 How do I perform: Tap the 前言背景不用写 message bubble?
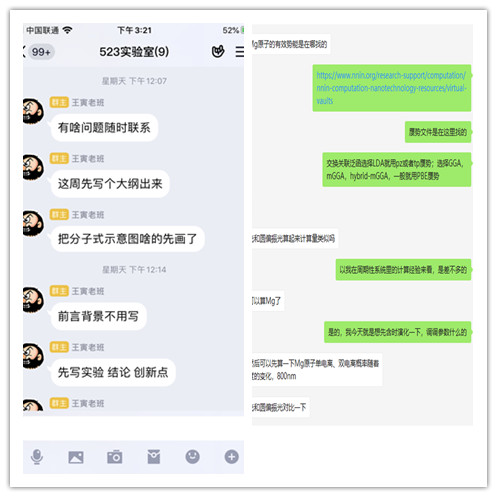tap(98, 316)
